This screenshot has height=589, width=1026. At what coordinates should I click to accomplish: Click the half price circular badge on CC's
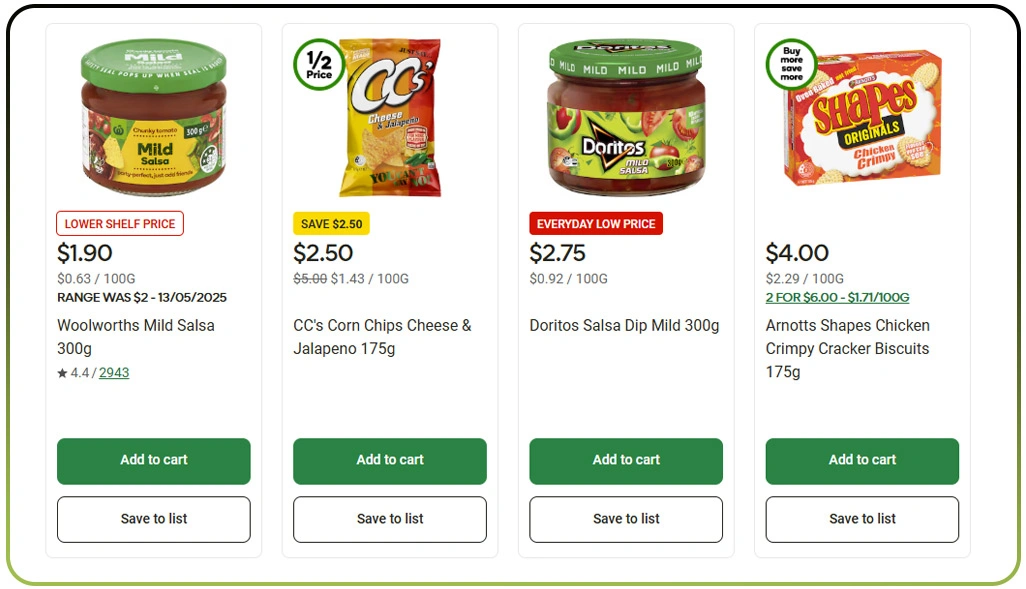tap(318, 67)
